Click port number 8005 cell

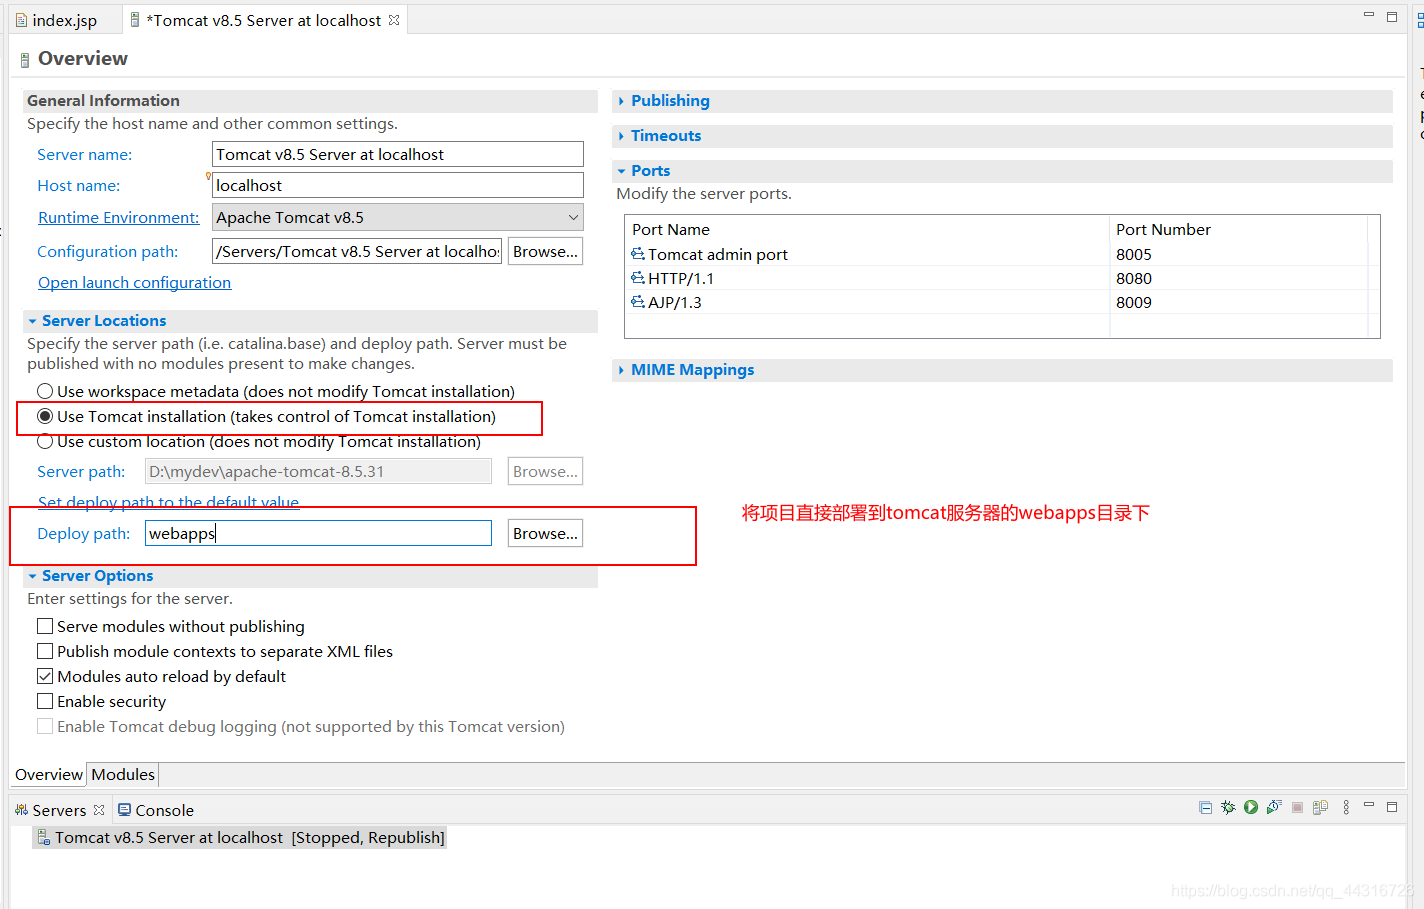(x=1134, y=254)
